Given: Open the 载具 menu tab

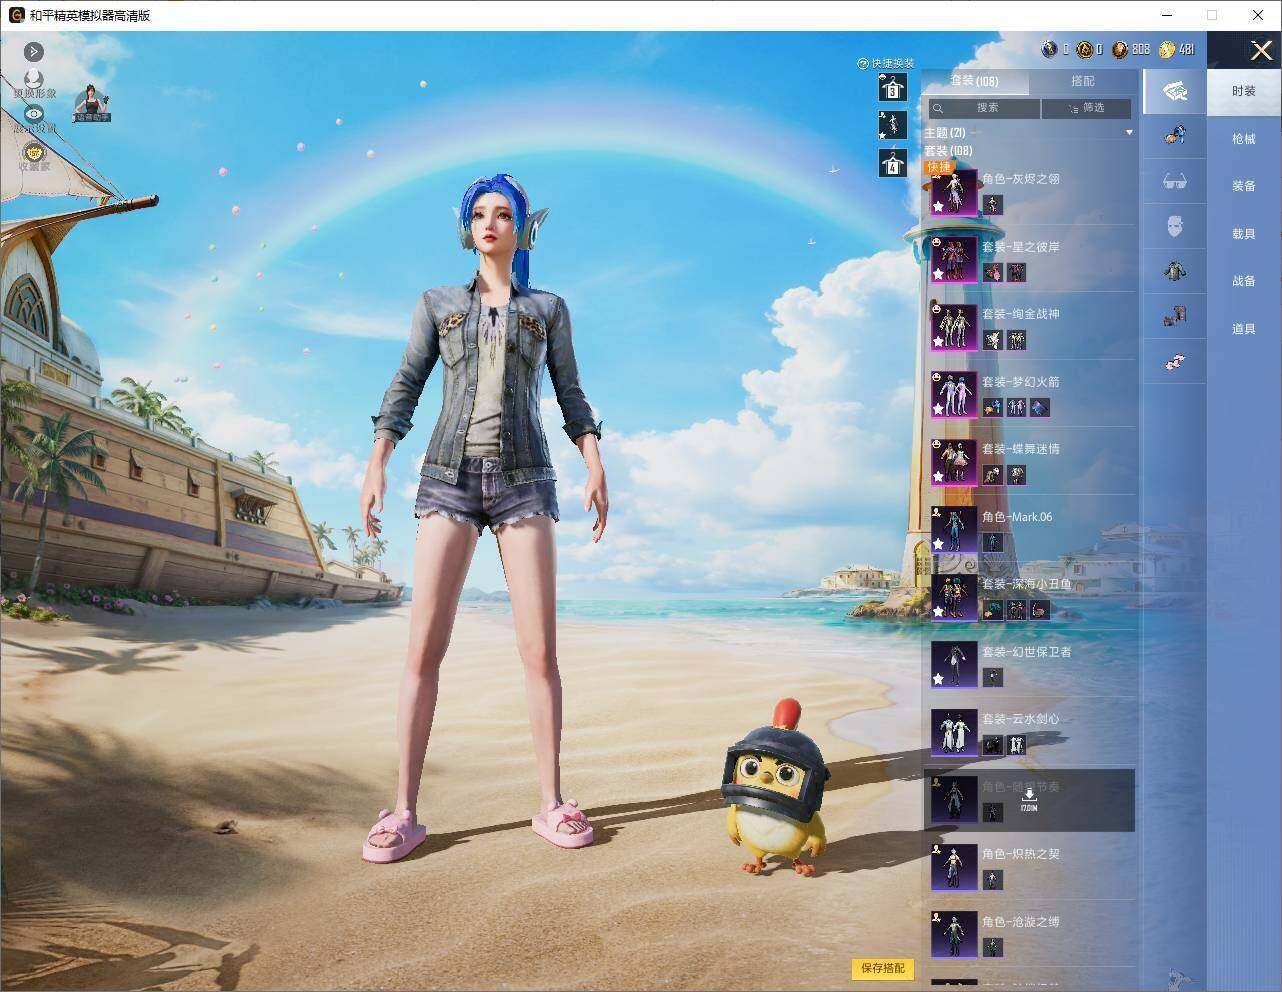Looking at the screenshot, I should pyautogui.click(x=1244, y=234).
